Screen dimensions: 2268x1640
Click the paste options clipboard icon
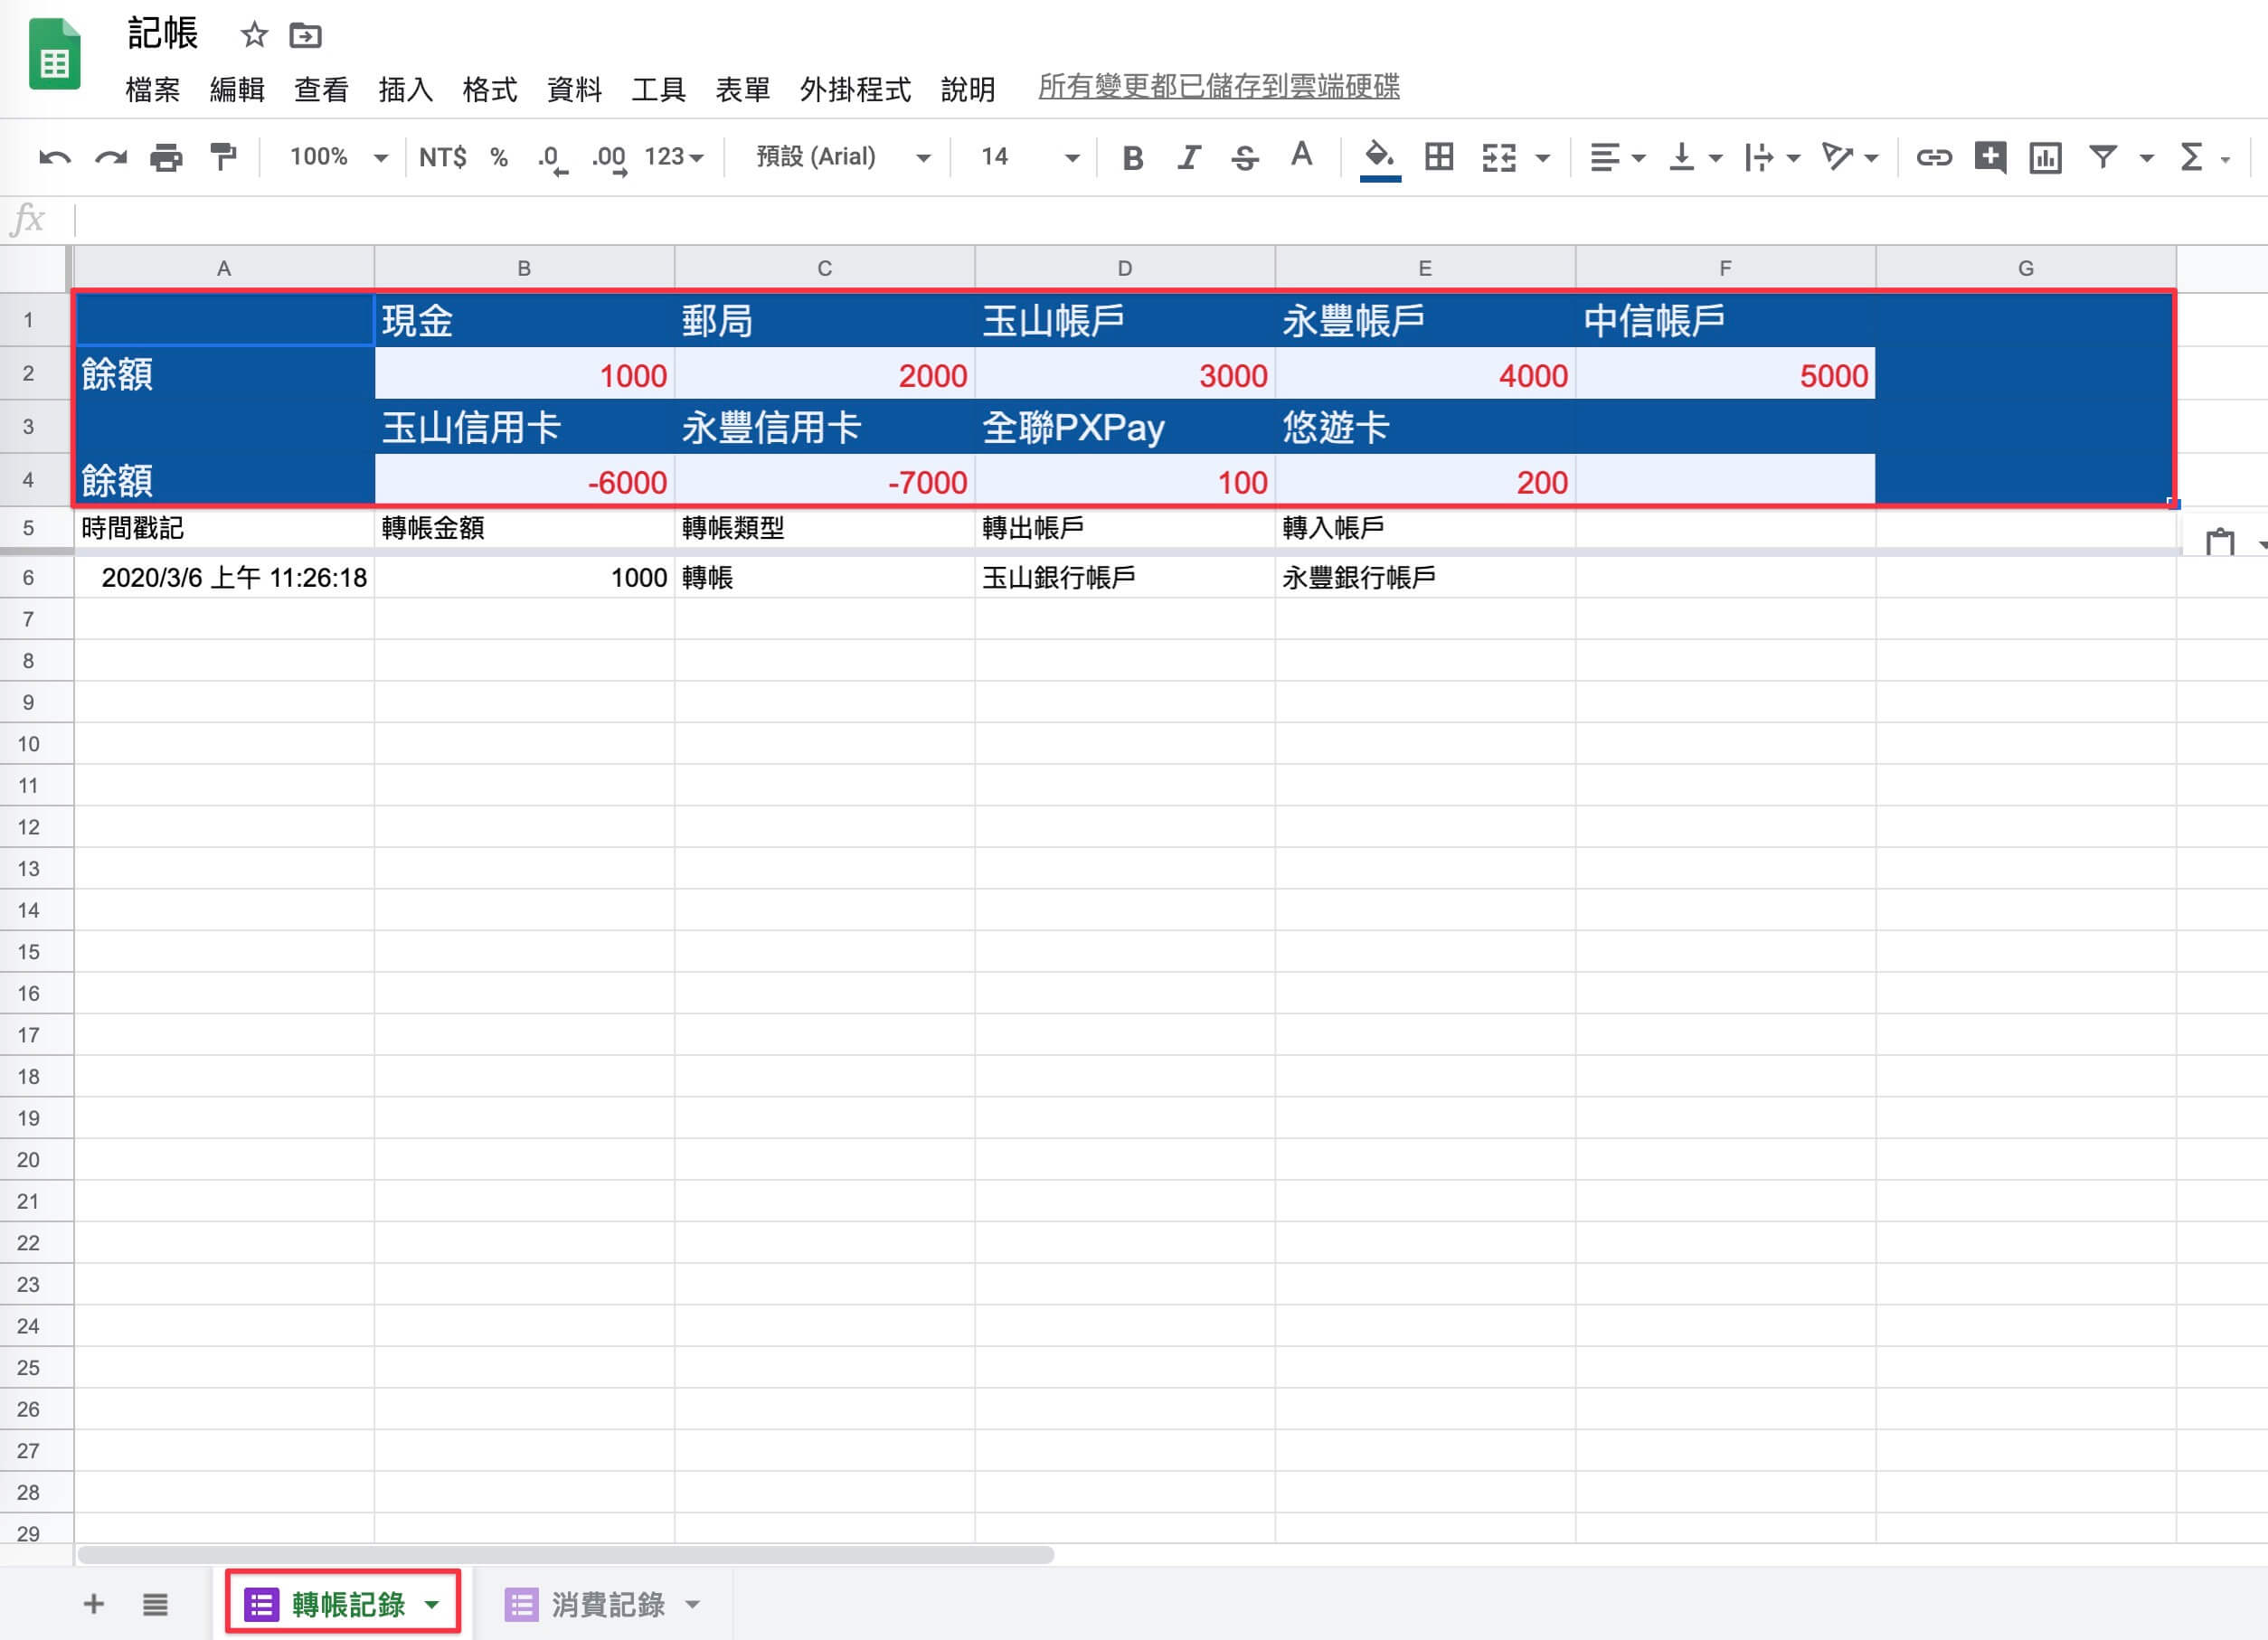pyautogui.click(x=2220, y=541)
